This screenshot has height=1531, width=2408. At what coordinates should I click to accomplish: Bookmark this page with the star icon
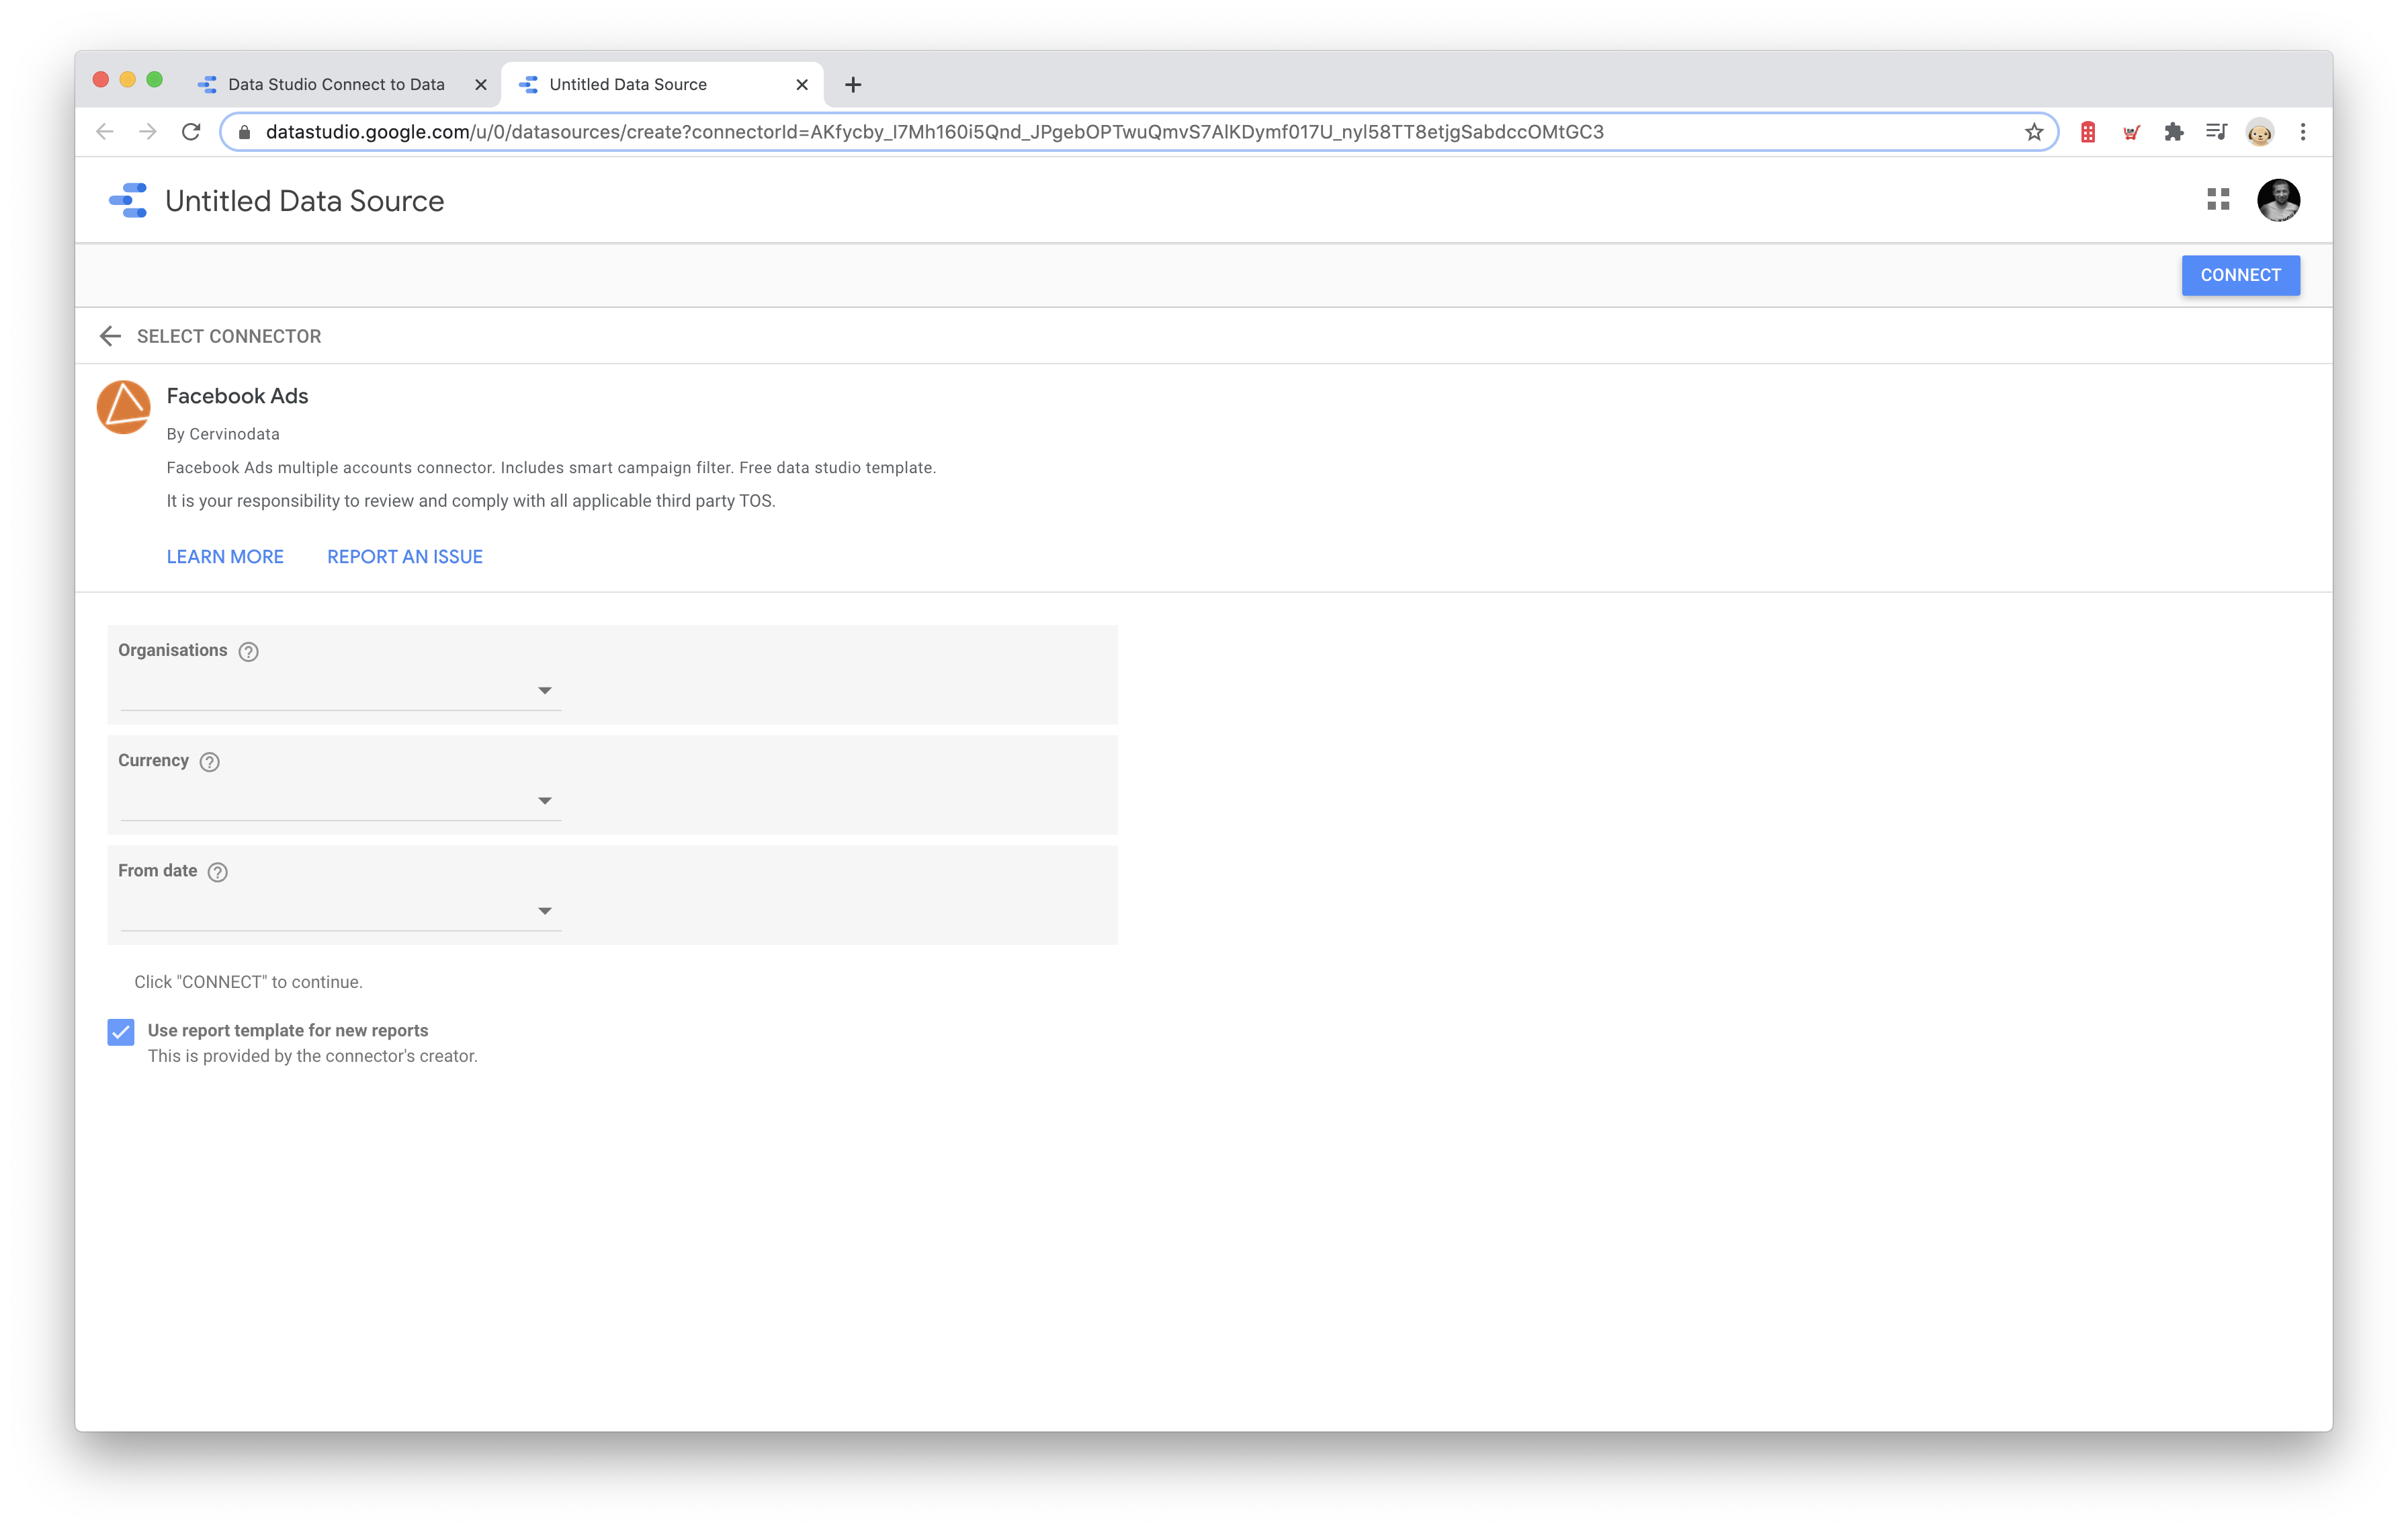point(2033,132)
